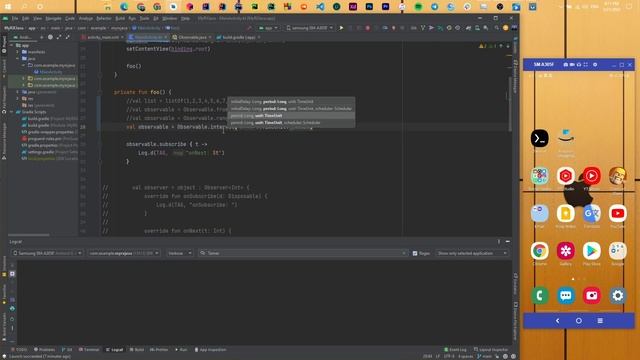Open Microsoft Edge from the Windows taskbar
Image resolution: width=640 pixels, height=360 pixels.
coord(124,7)
